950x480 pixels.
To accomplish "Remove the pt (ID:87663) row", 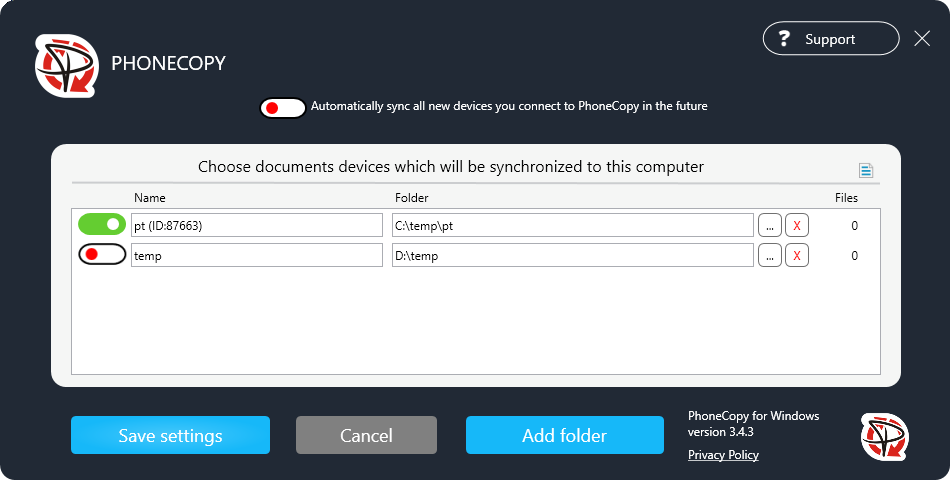I will click(797, 225).
